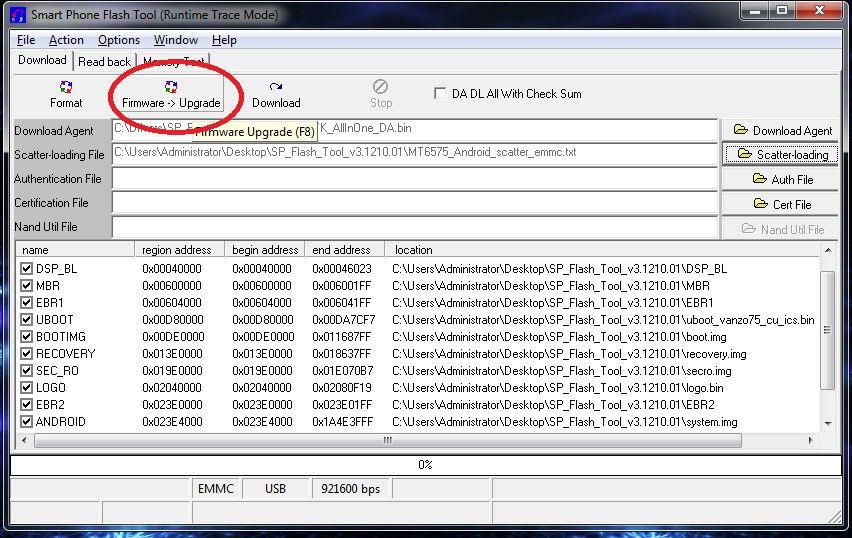The width and height of the screenshot is (852, 538).
Task: Uncheck the ANDROID partition checkbox
Action: coord(26,422)
